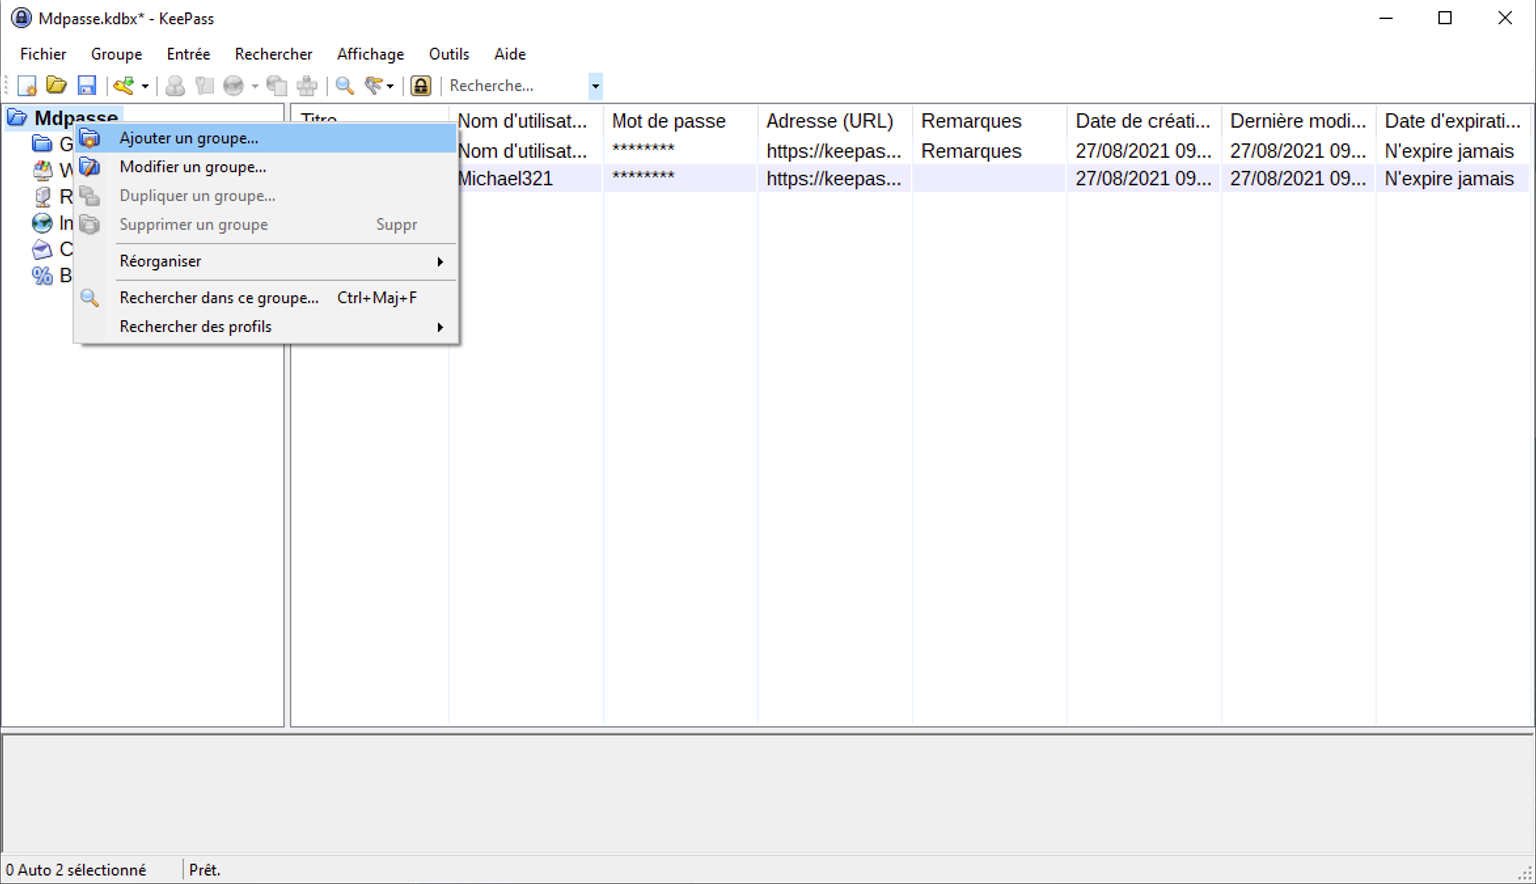Image resolution: width=1536 pixels, height=884 pixels.
Task: Click the Show entries keys icon
Action: click(374, 86)
